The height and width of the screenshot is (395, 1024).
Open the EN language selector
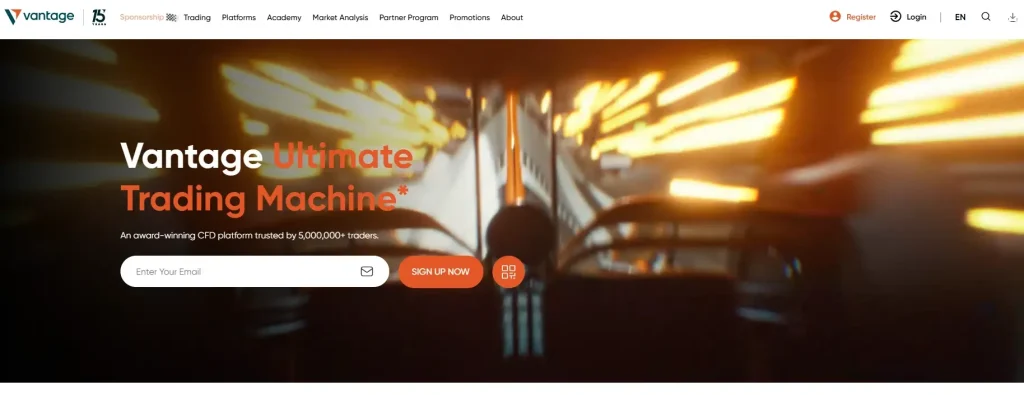tap(960, 18)
